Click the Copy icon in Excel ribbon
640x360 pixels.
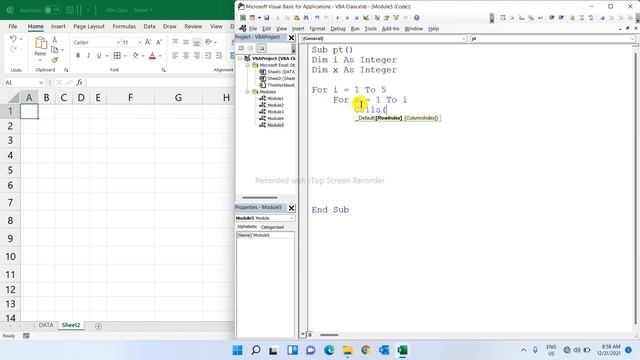54,50
